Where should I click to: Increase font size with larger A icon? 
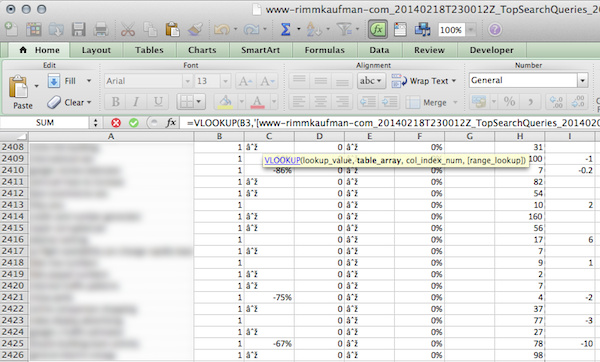tap(245, 81)
